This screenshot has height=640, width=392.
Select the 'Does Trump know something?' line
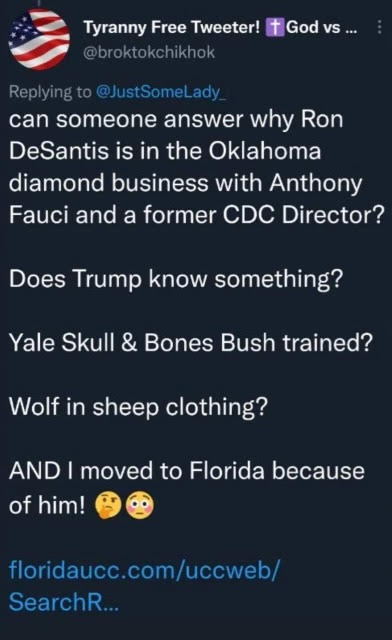(176, 279)
